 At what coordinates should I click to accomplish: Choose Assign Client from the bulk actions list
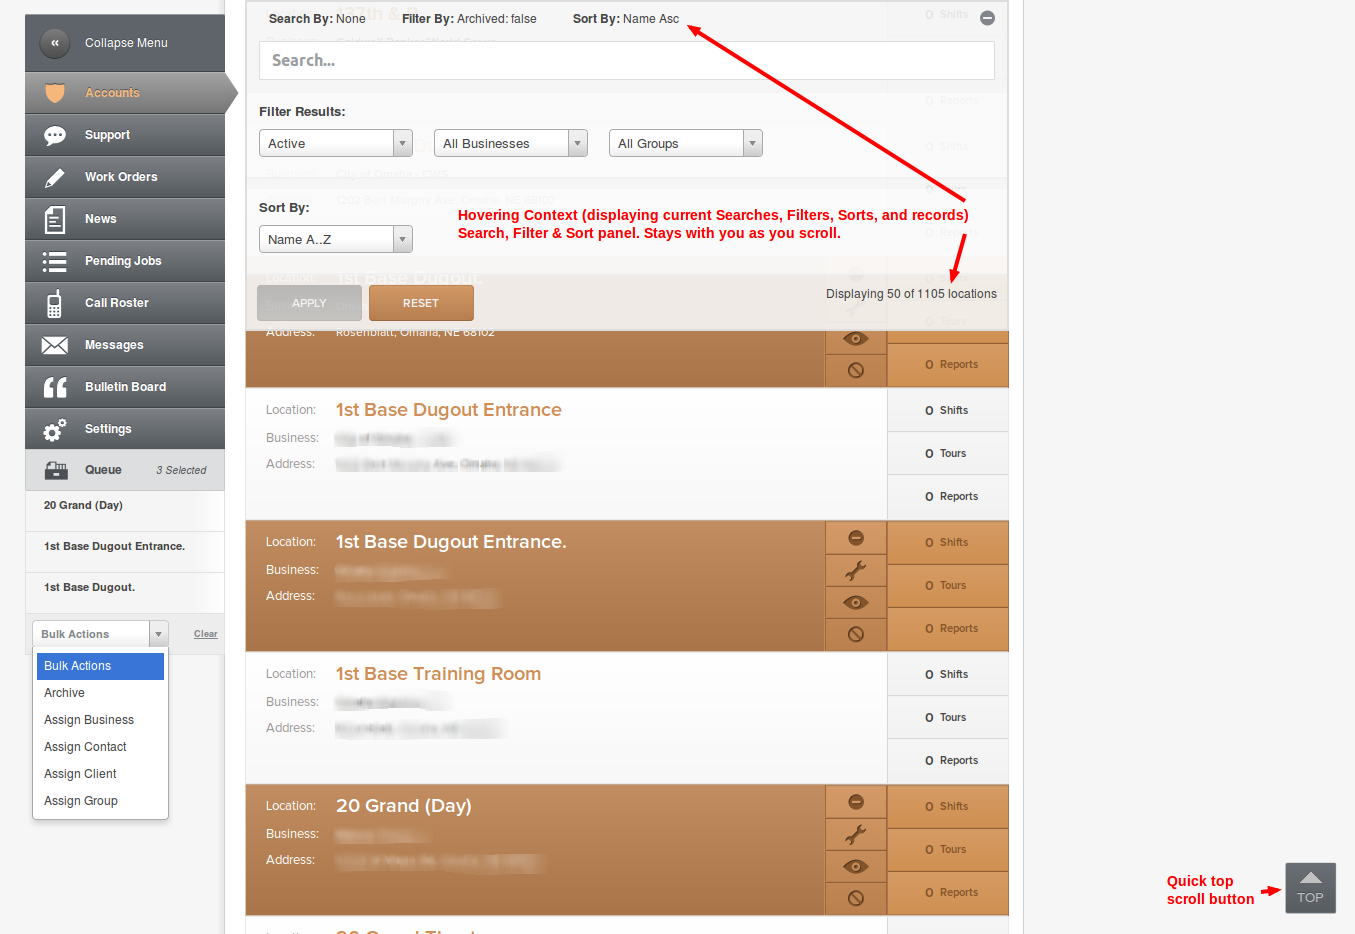point(100,774)
